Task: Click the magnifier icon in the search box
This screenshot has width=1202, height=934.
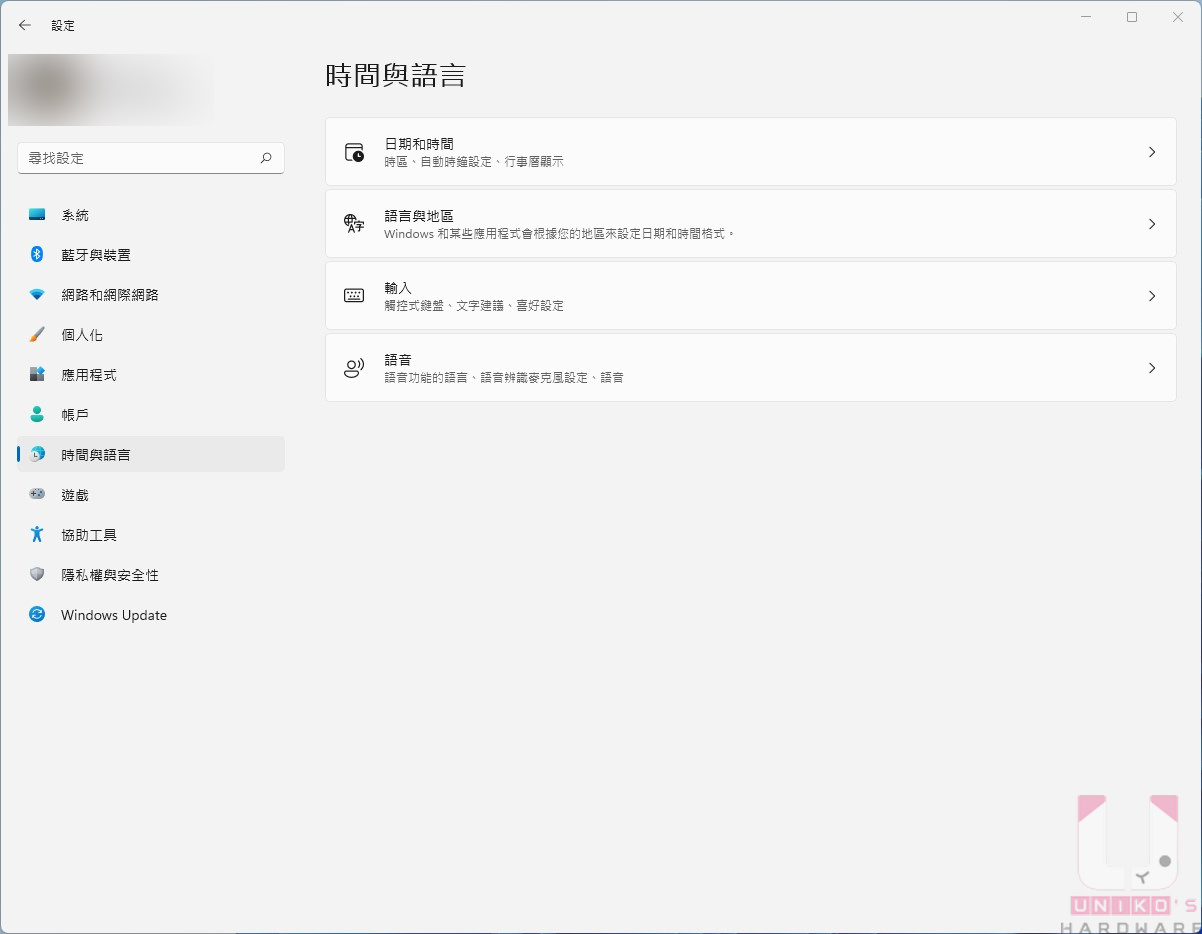Action: pos(266,158)
